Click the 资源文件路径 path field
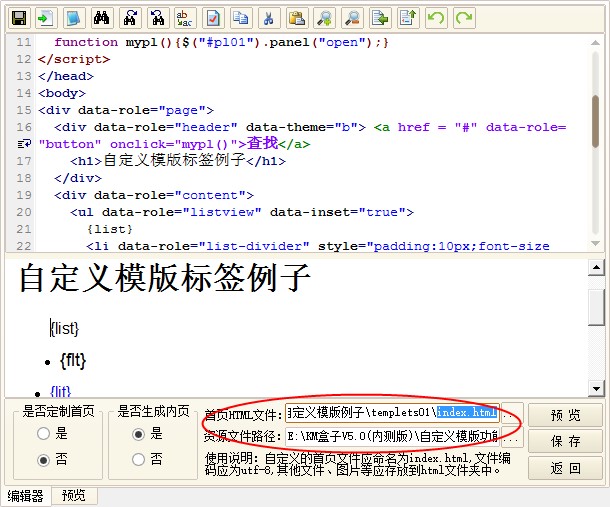610x507 pixels. [392, 437]
